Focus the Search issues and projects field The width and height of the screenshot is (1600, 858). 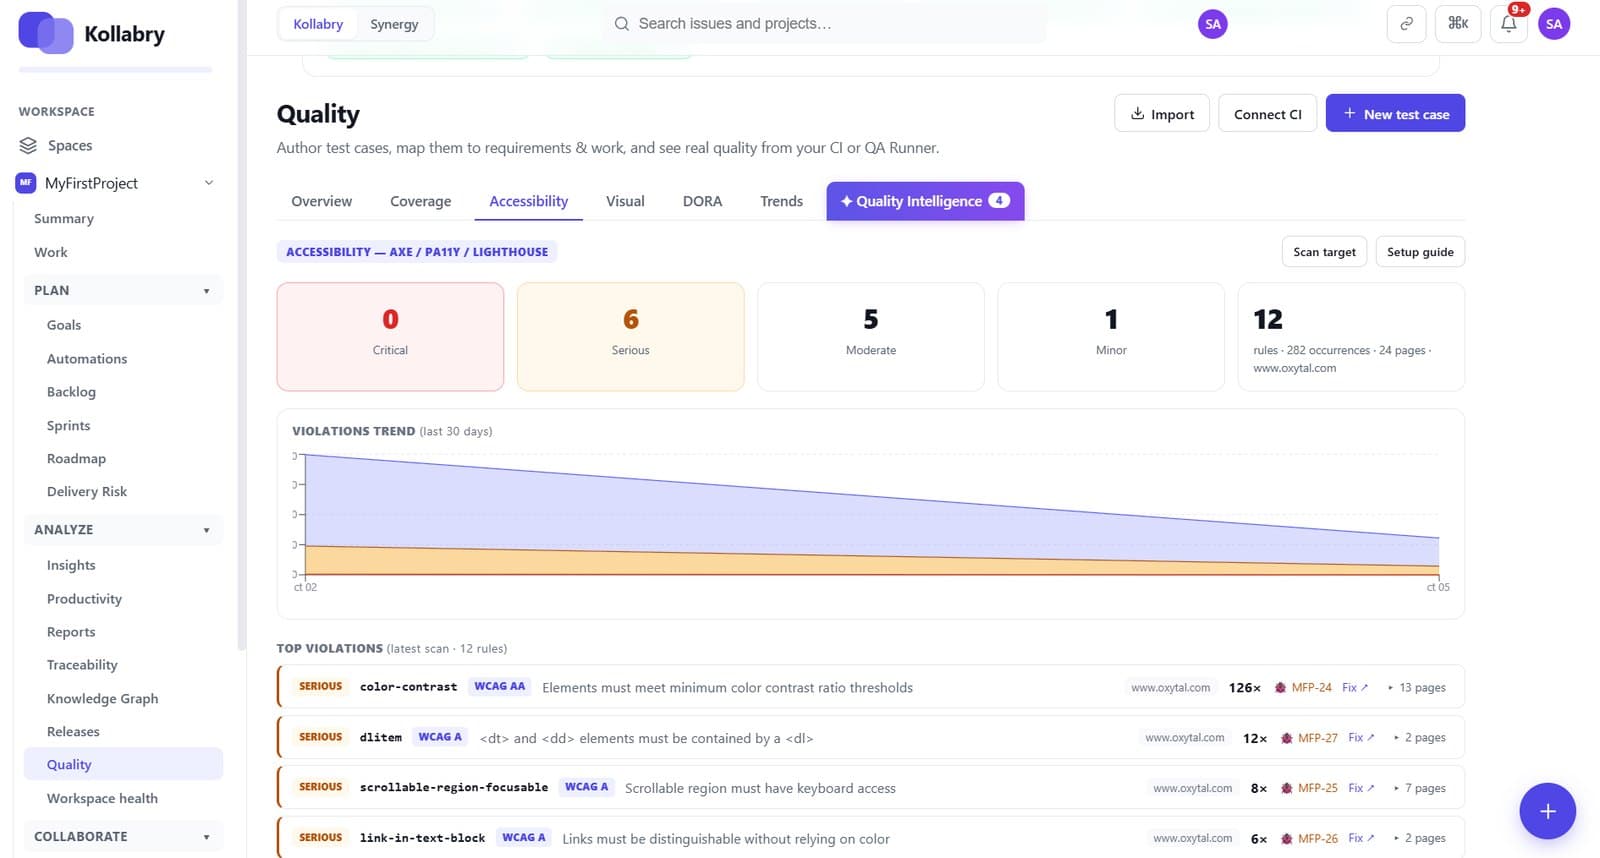pos(825,24)
